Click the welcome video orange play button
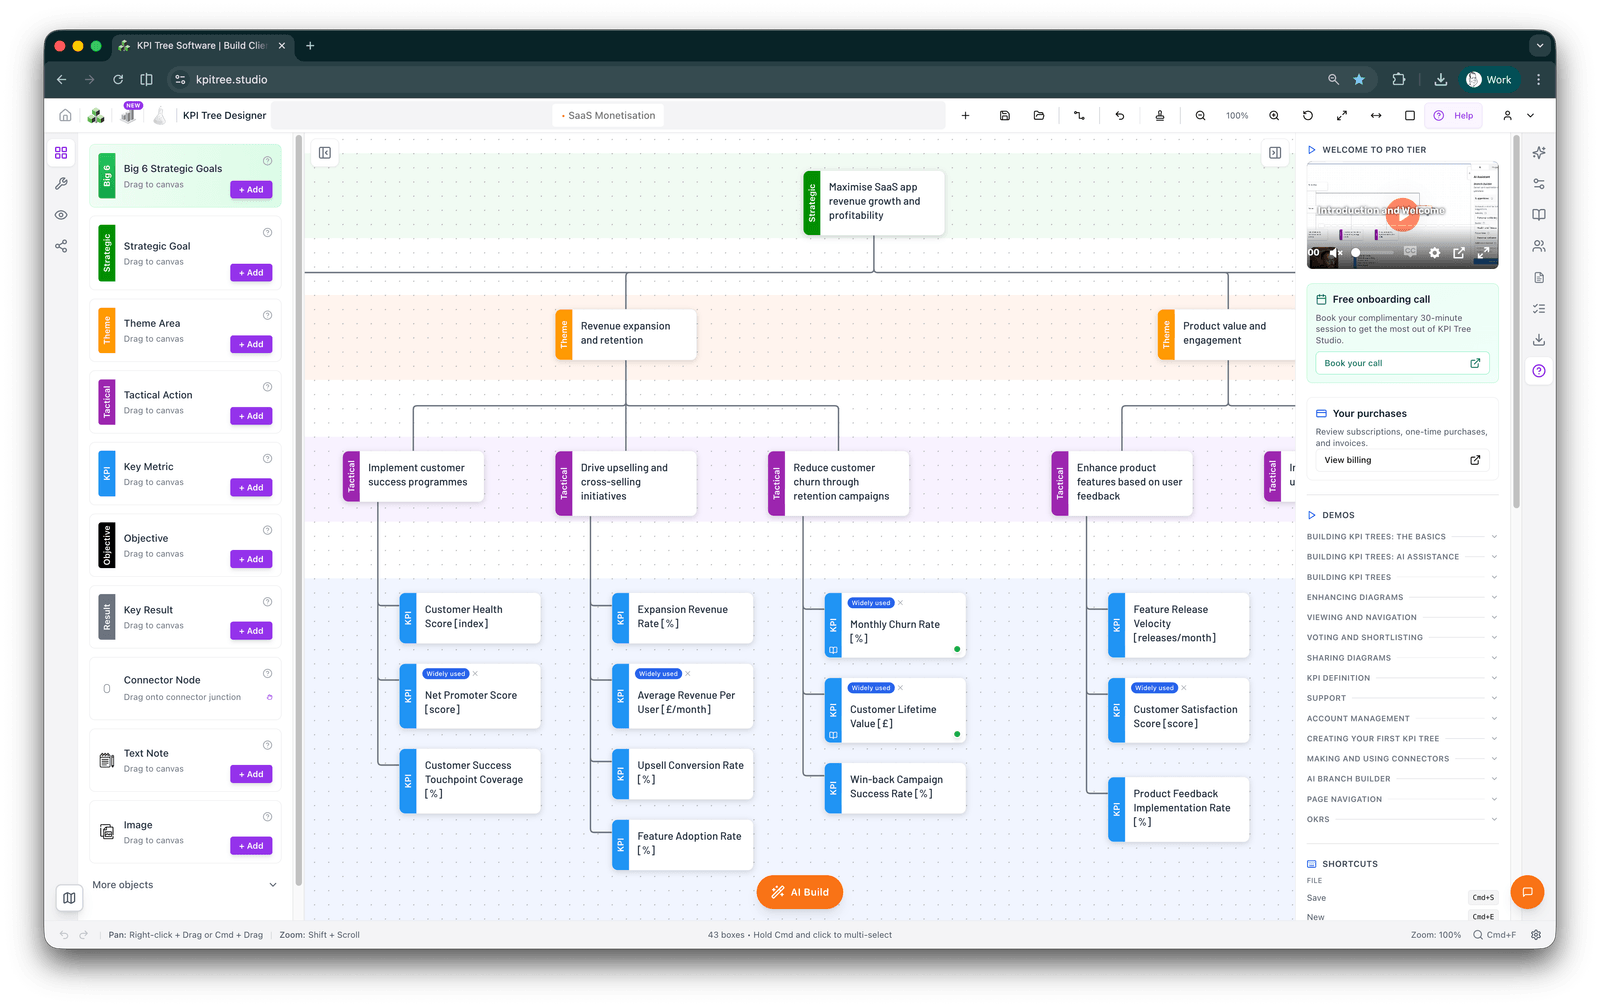Image resolution: width=1600 pixels, height=1007 pixels. point(1403,213)
